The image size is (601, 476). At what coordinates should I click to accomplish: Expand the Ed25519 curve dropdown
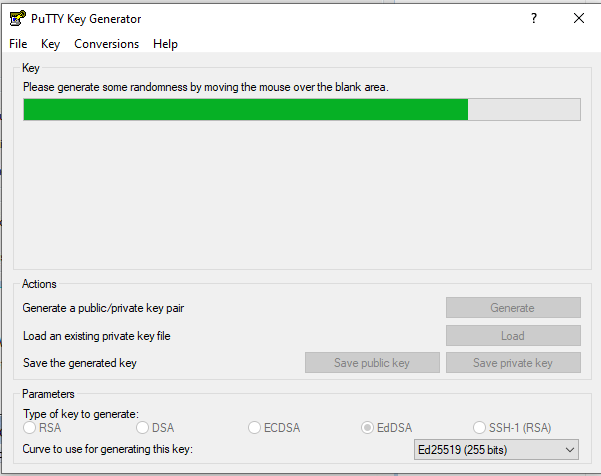(x=496, y=450)
